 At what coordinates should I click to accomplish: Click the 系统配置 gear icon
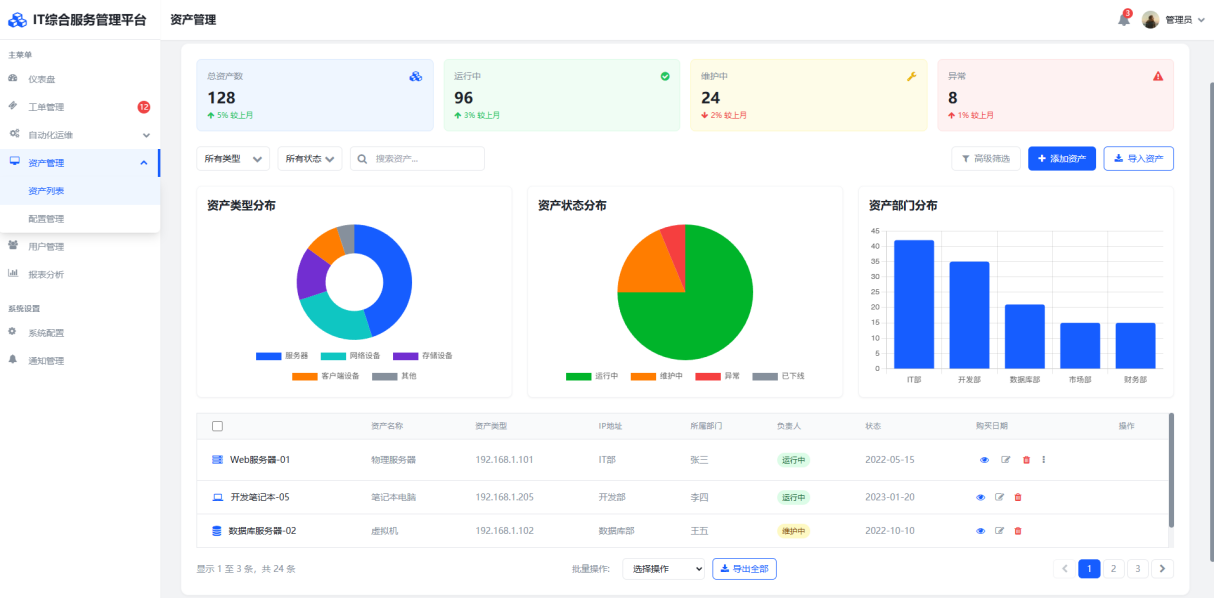[13, 332]
